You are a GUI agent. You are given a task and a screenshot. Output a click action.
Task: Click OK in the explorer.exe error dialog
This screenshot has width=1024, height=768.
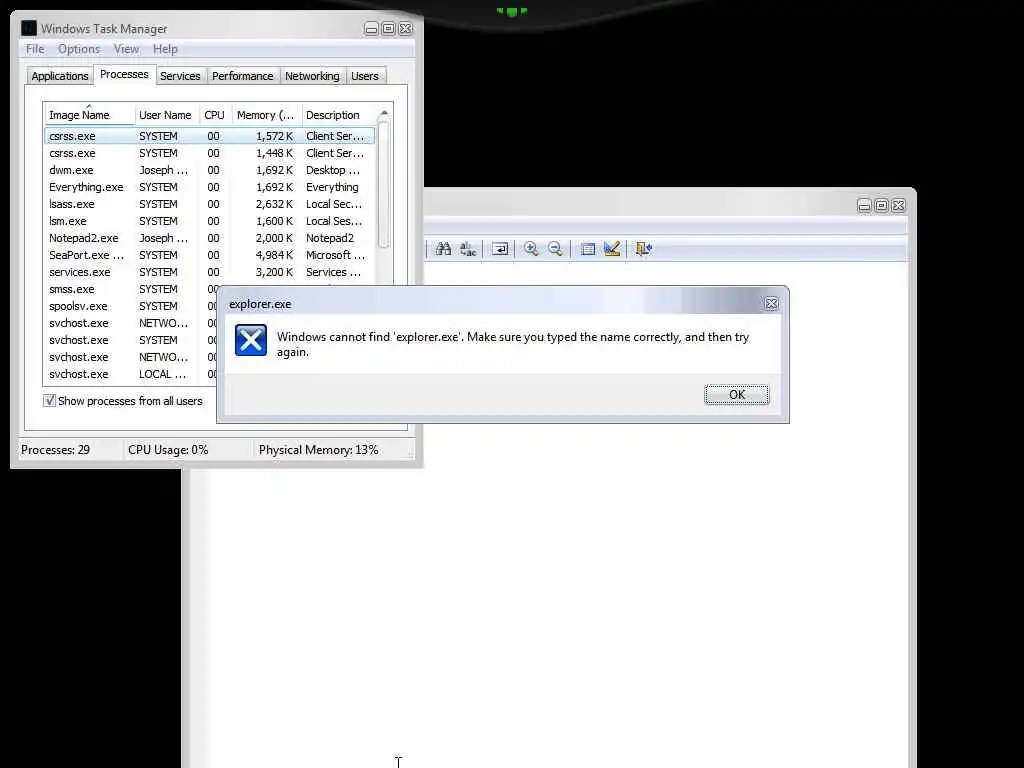click(x=737, y=394)
